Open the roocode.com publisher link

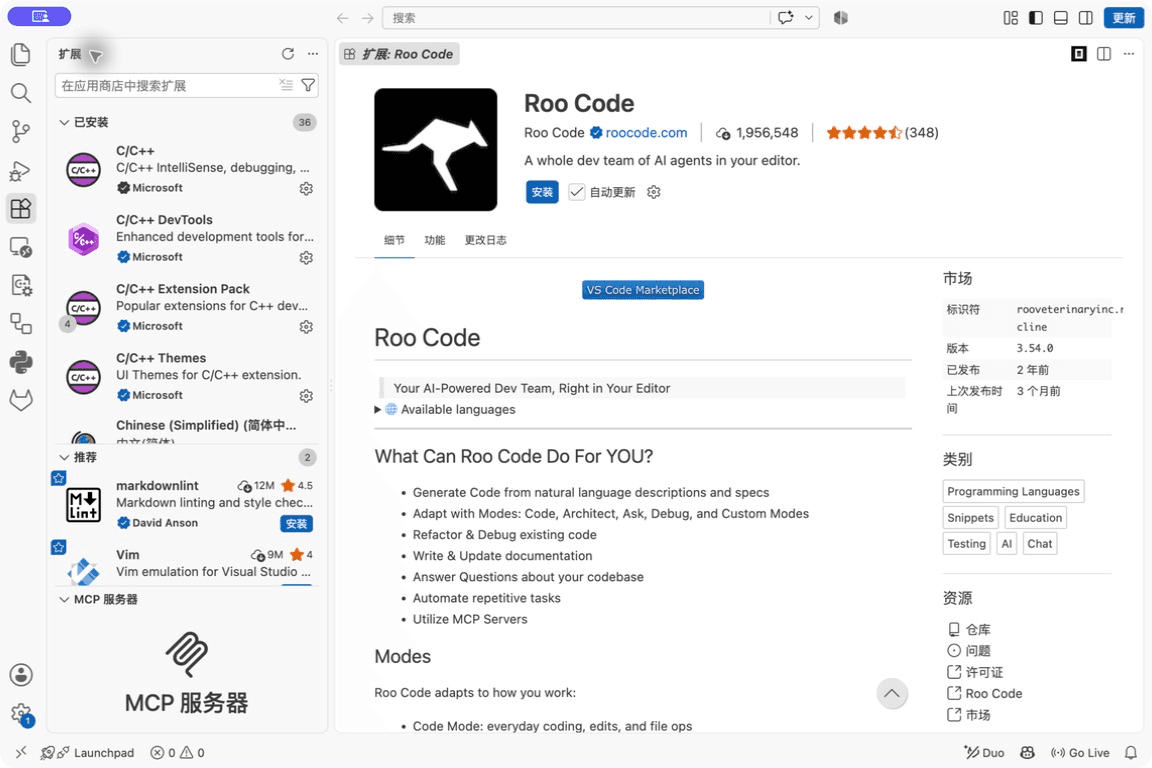click(x=647, y=132)
